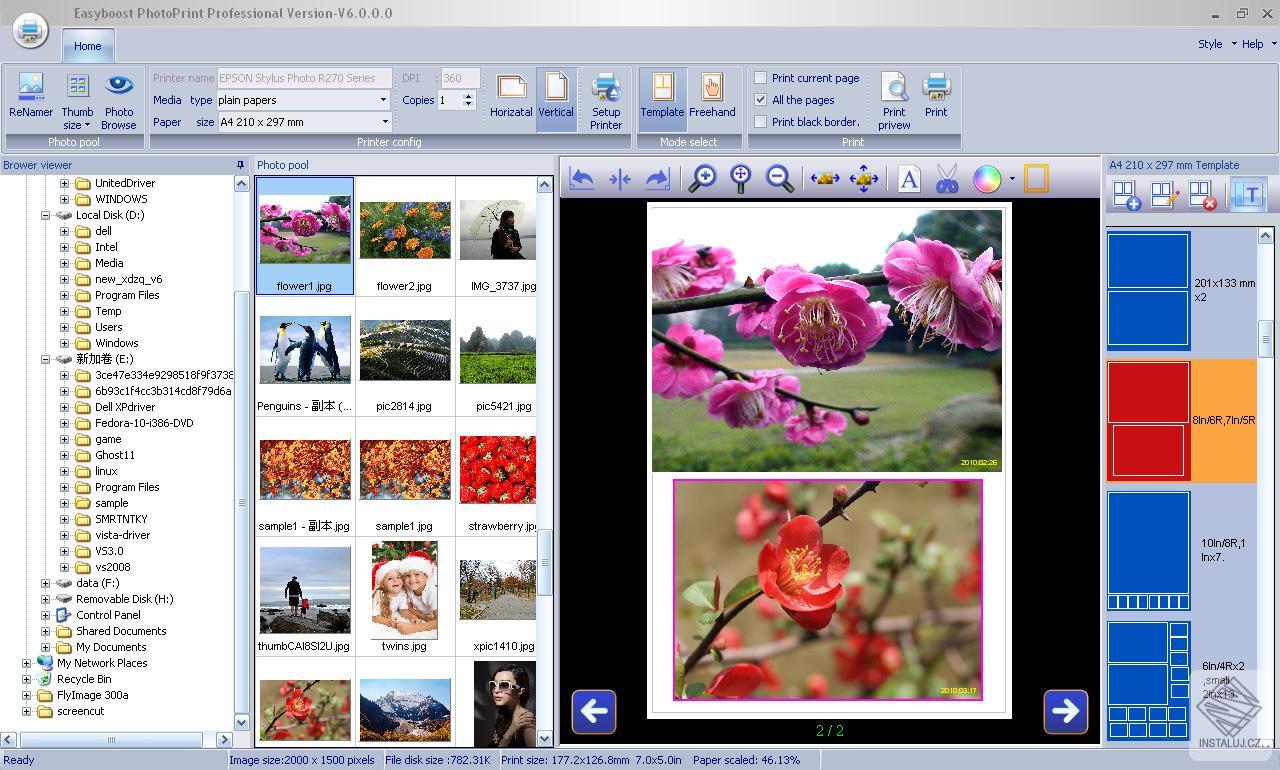The height and width of the screenshot is (770, 1280).
Task: Check the Print current page option
Action: [761, 77]
